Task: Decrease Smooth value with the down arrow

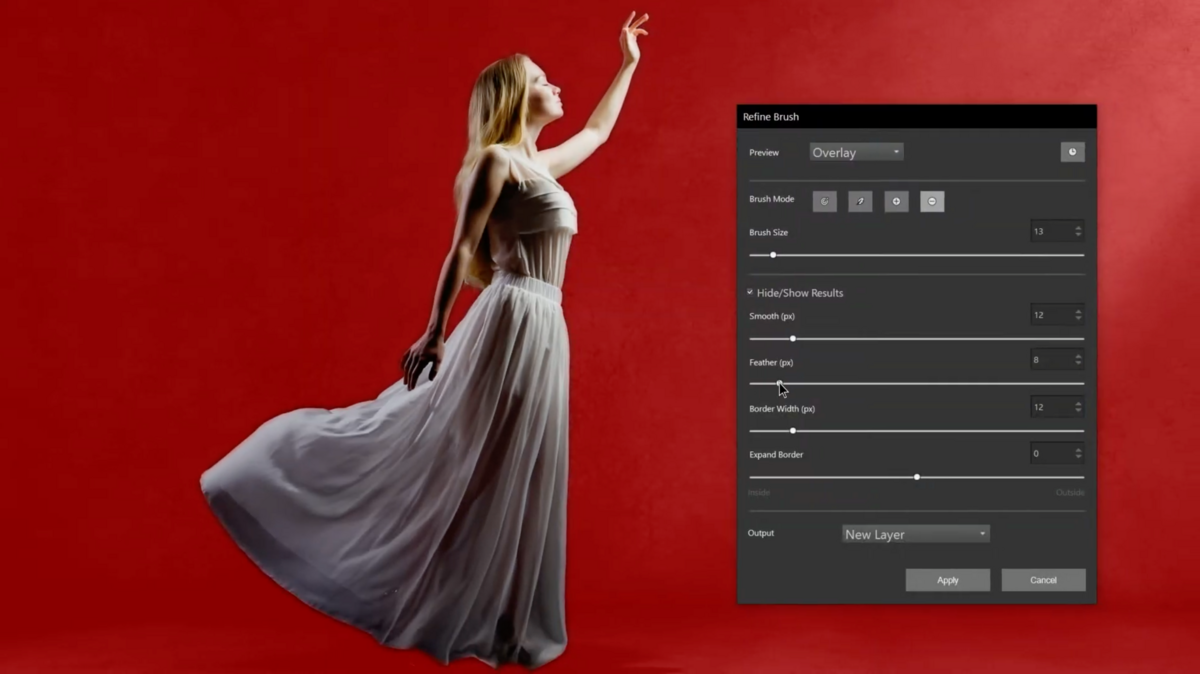Action: click(1078, 319)
